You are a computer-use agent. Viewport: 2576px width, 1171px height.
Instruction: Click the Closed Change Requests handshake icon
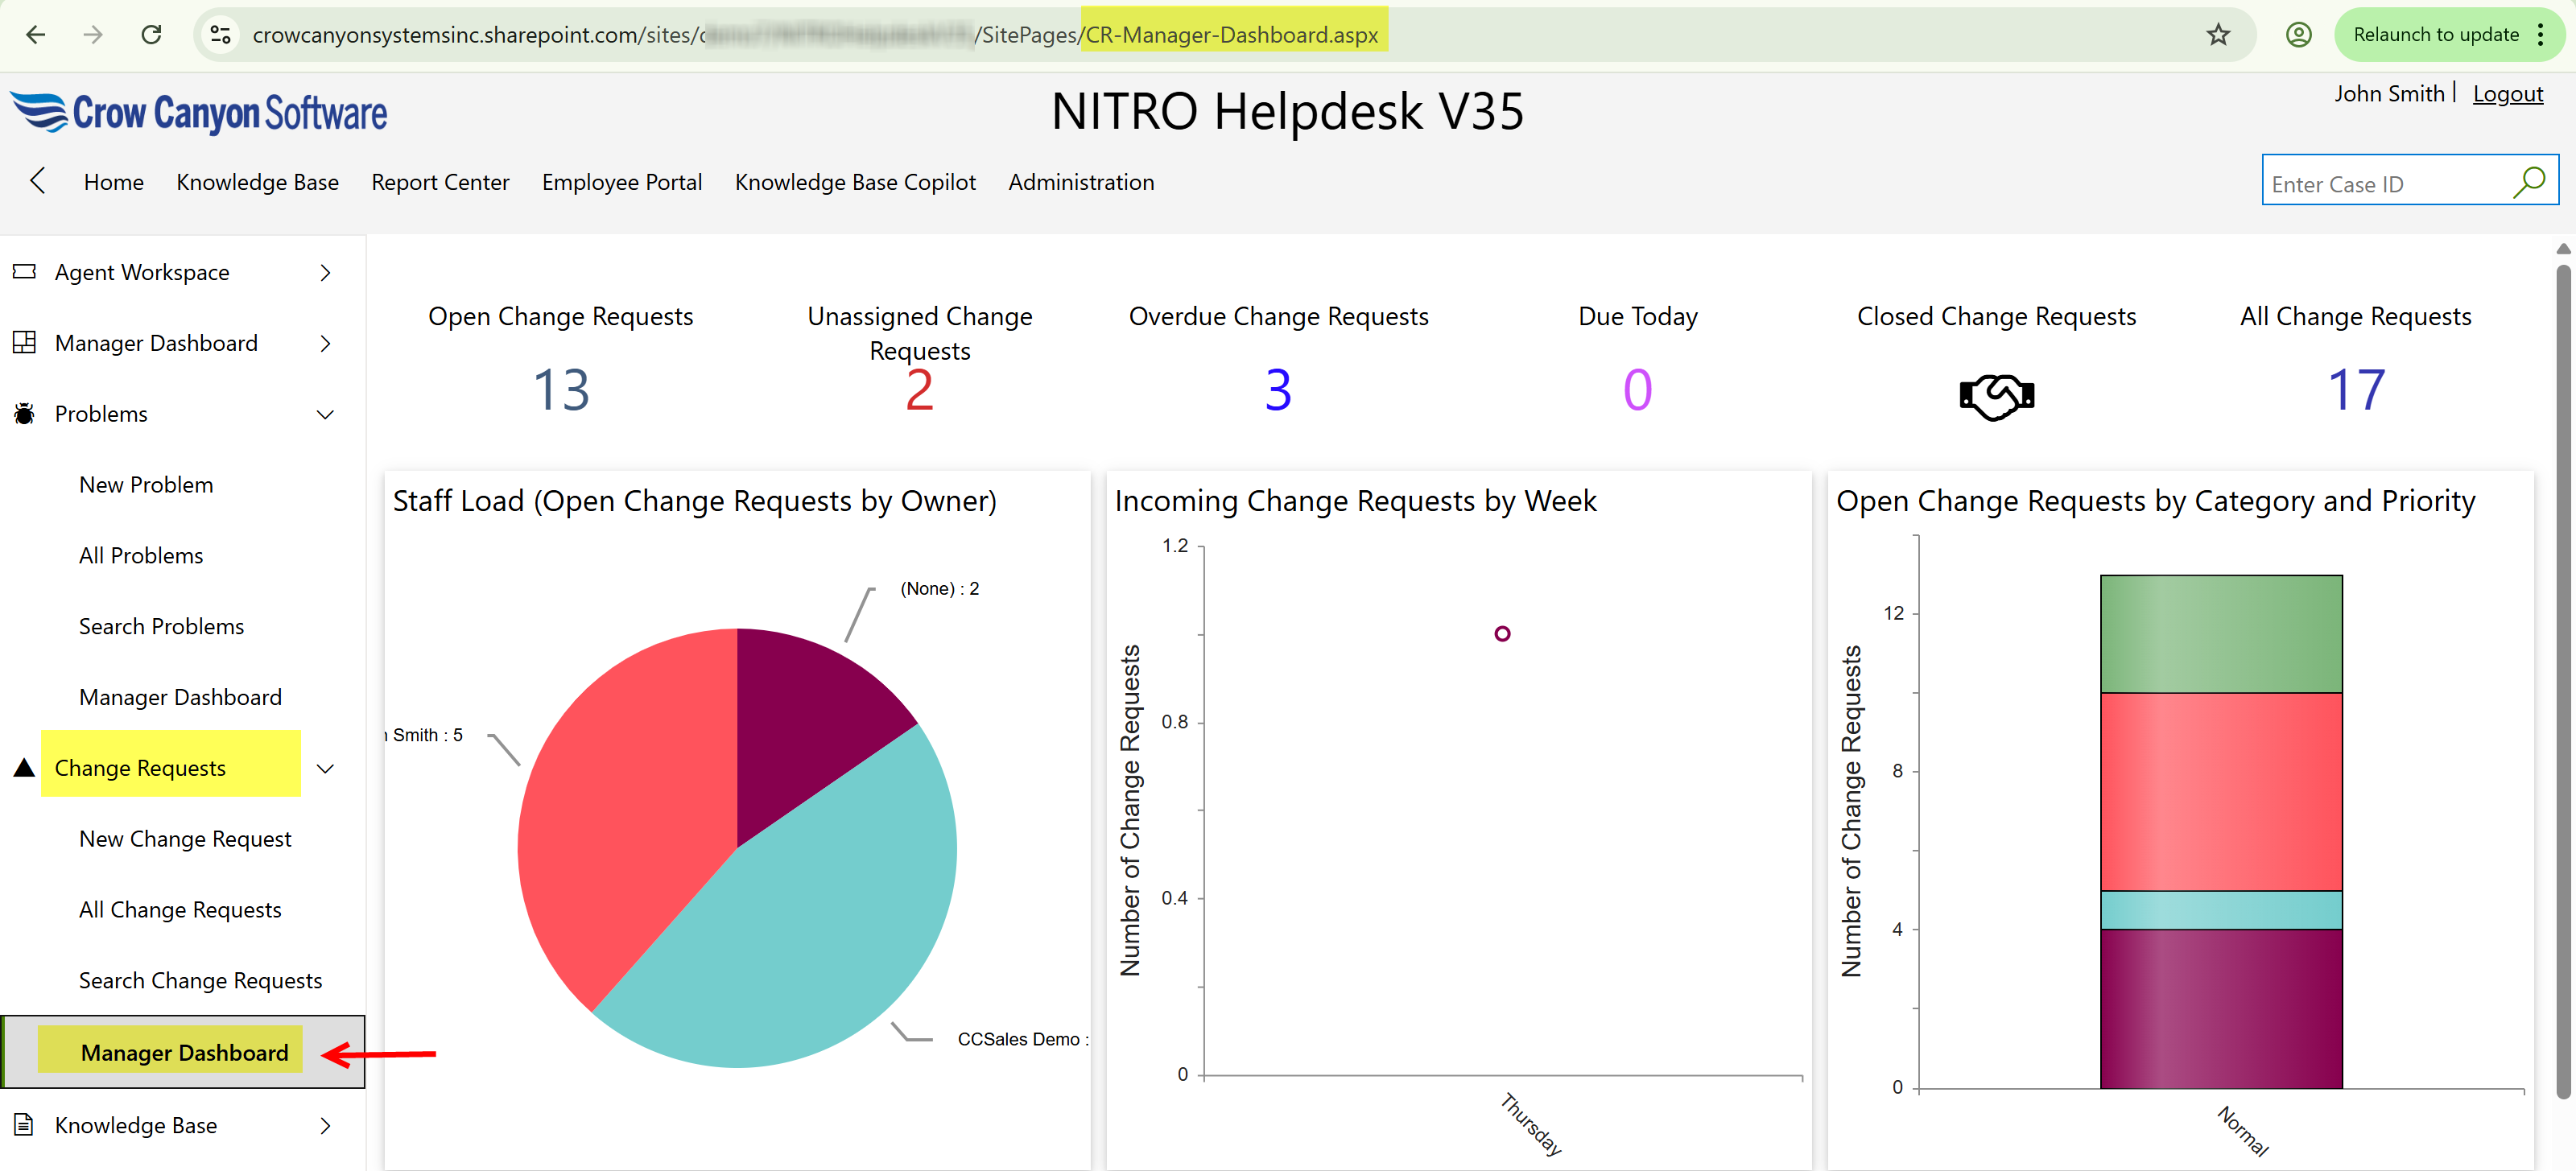pos(1996,396)
